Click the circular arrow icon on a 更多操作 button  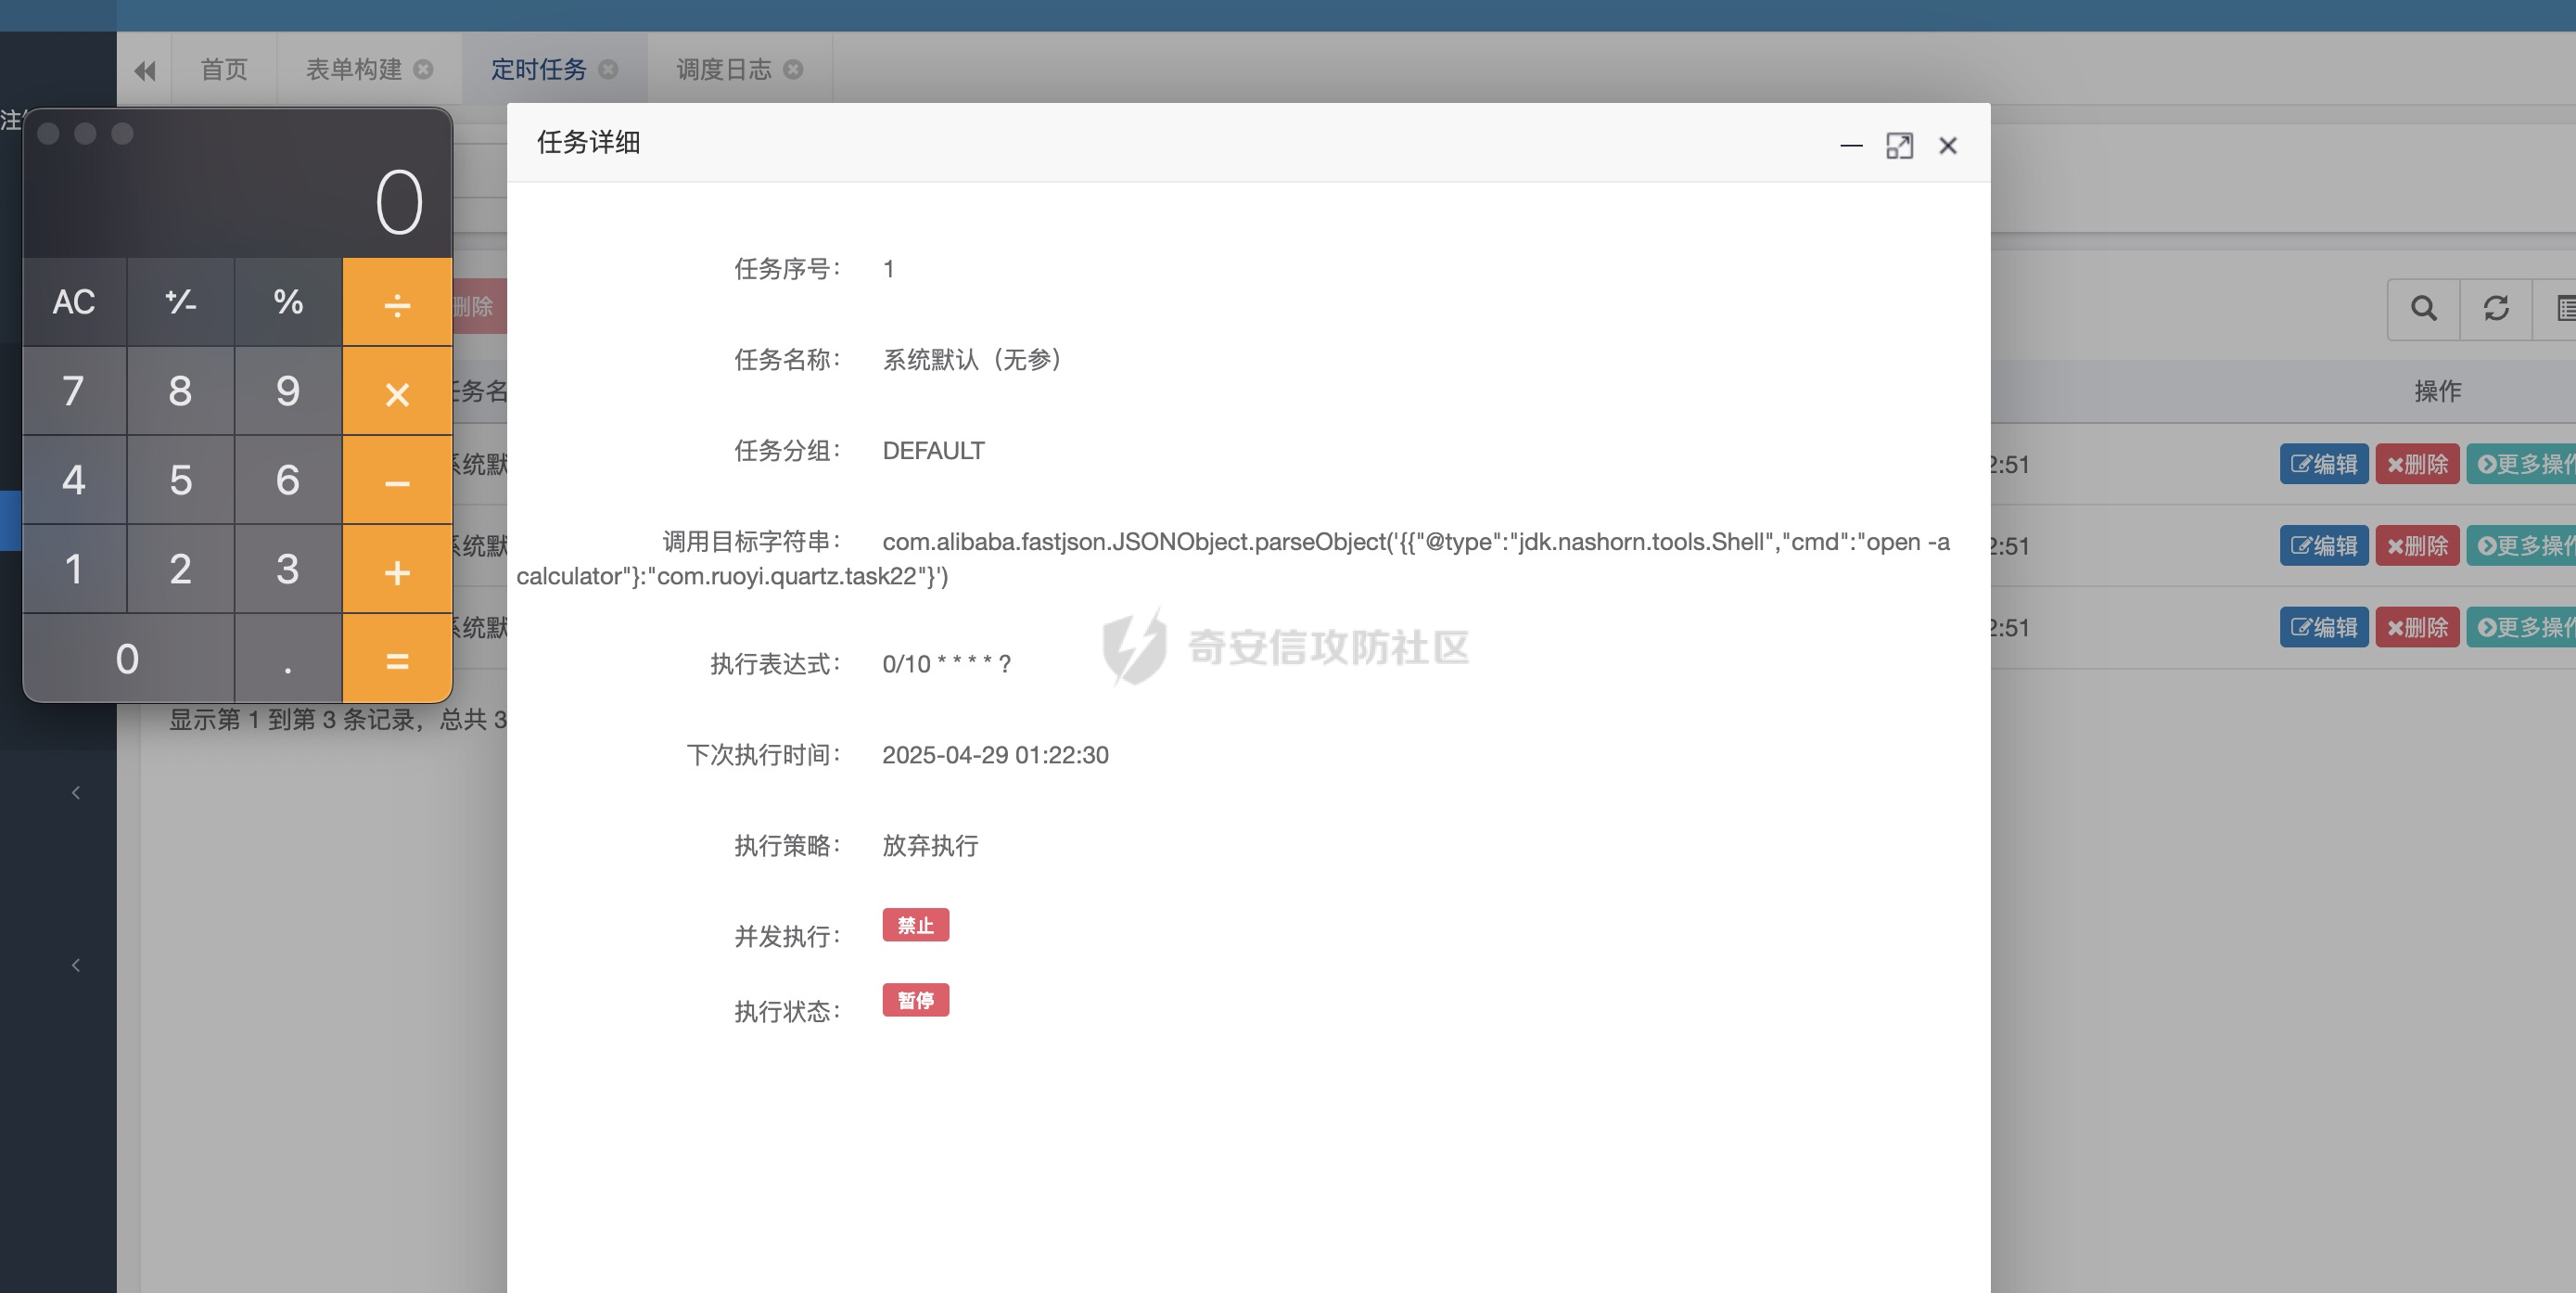point(2489,463)
